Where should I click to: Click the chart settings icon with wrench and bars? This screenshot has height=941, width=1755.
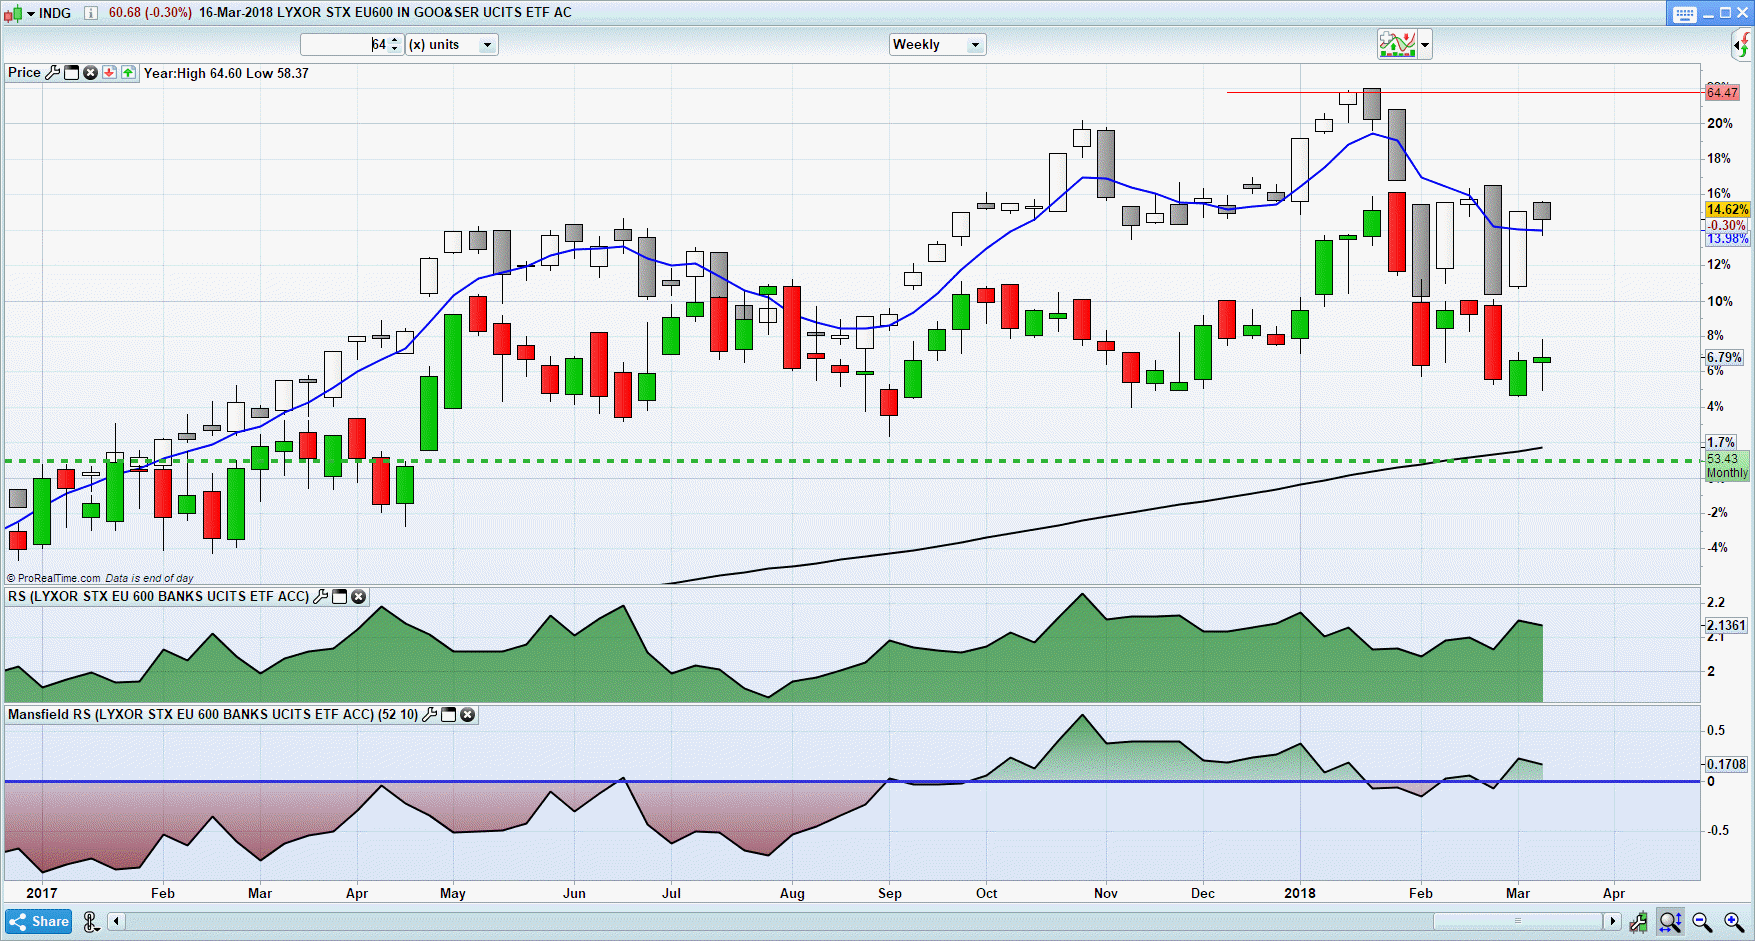[x=1638, y=921]
